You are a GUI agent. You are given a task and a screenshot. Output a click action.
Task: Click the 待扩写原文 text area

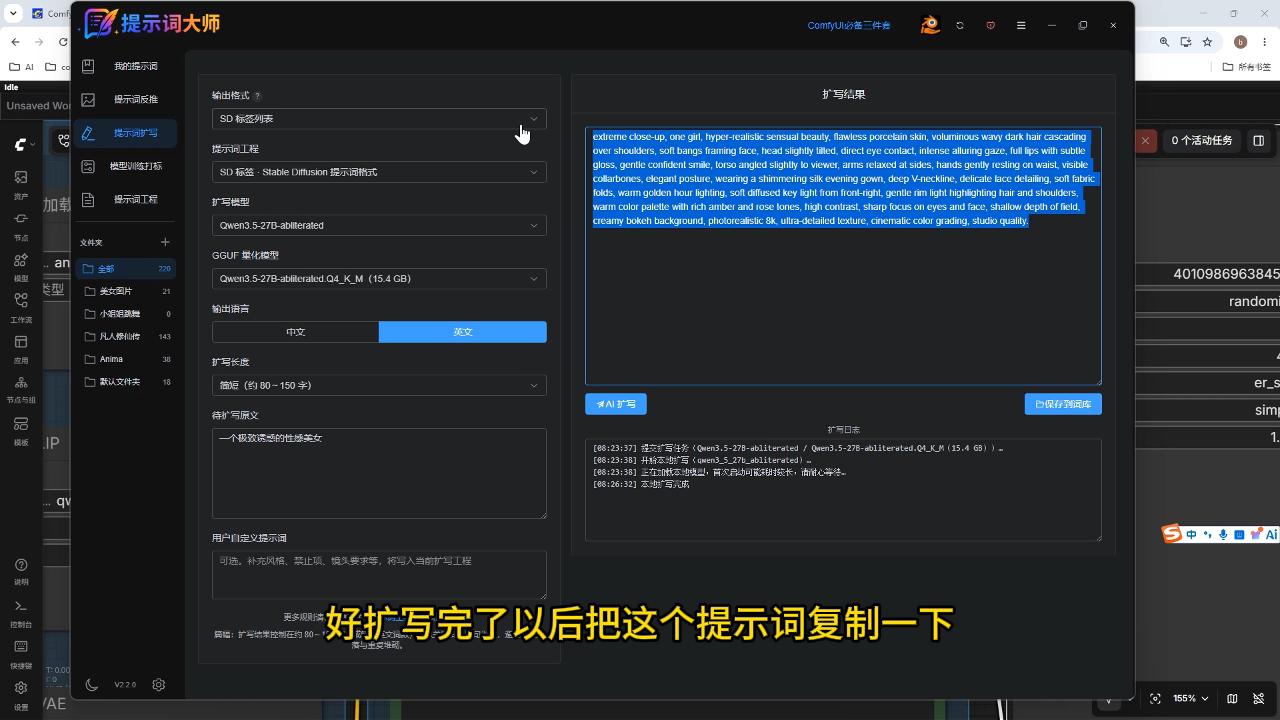pyautogui.click(x=379, y=473)
